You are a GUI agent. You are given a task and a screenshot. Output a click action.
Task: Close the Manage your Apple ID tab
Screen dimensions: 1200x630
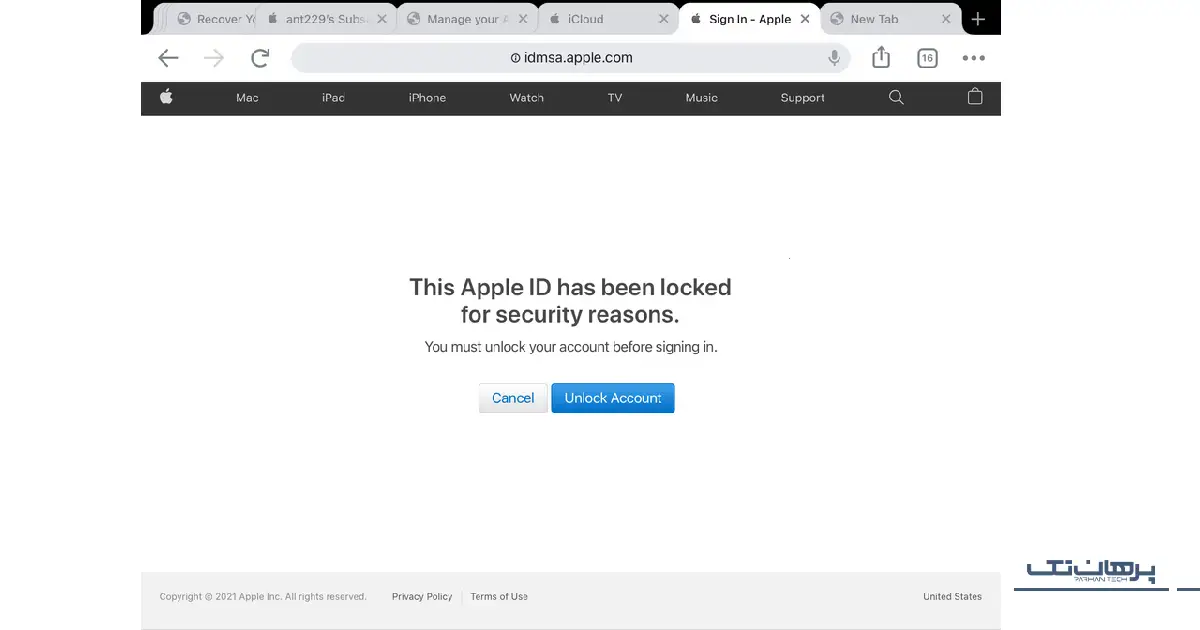(522, 19)
